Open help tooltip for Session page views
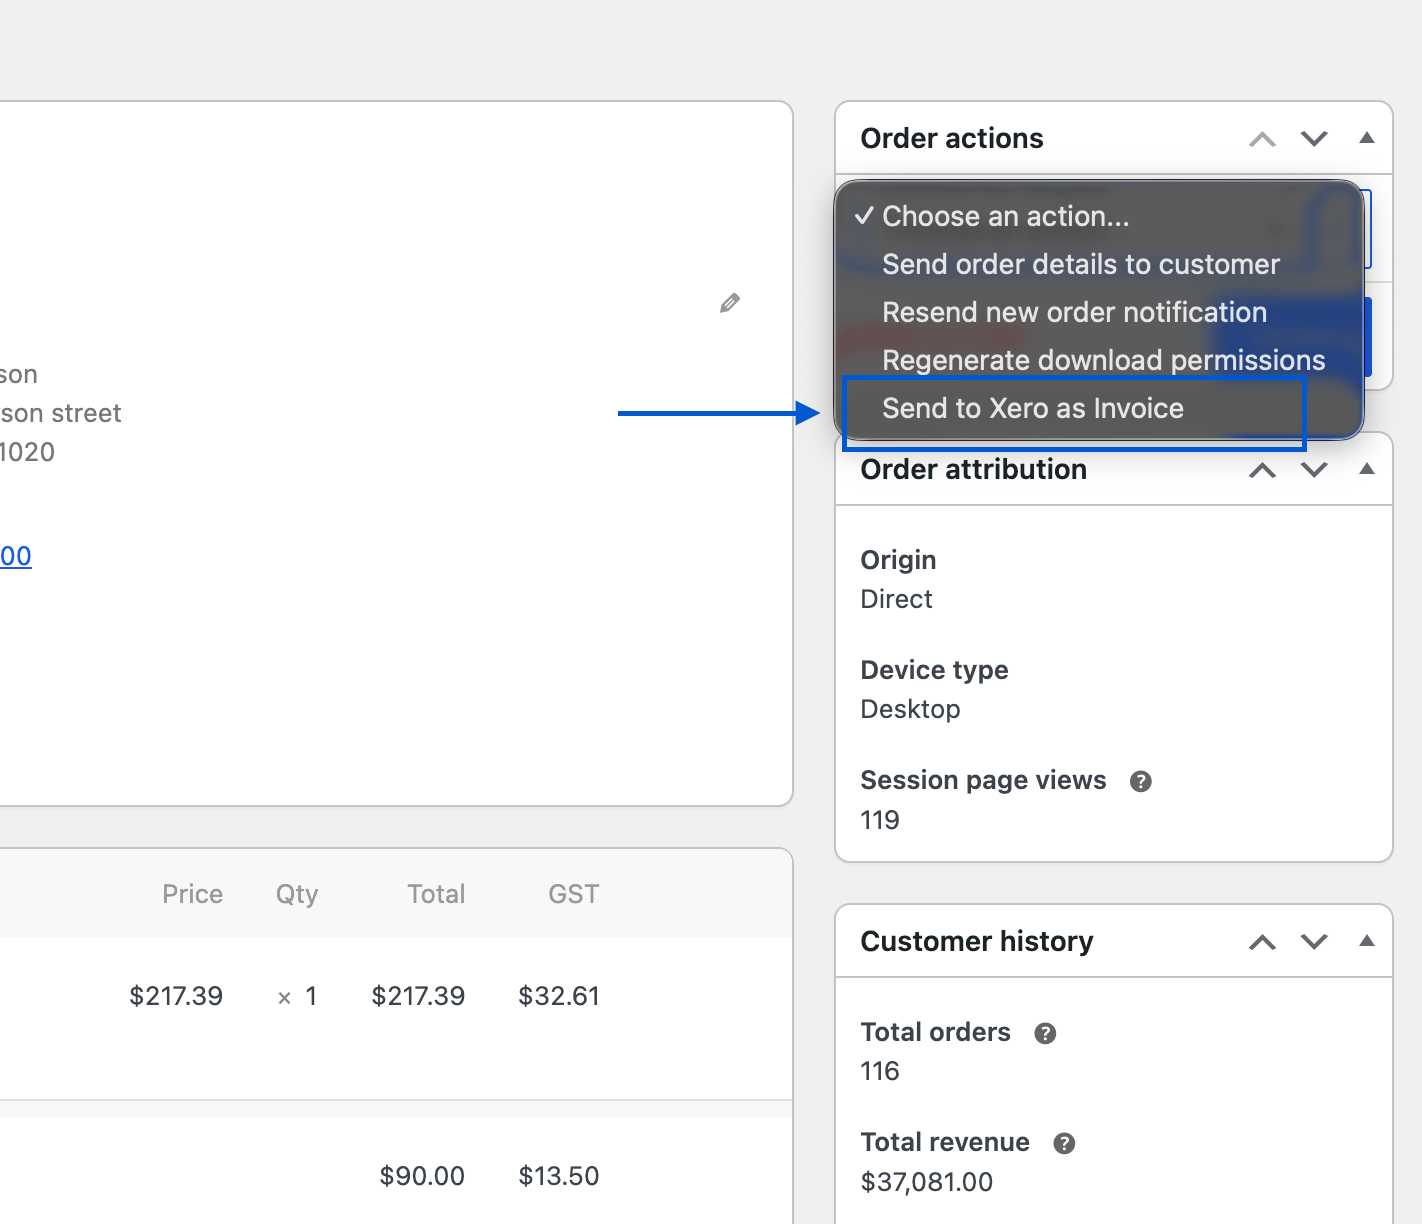The image size is (1422, 1224). pyautogui.click(x=1140, y=782)
